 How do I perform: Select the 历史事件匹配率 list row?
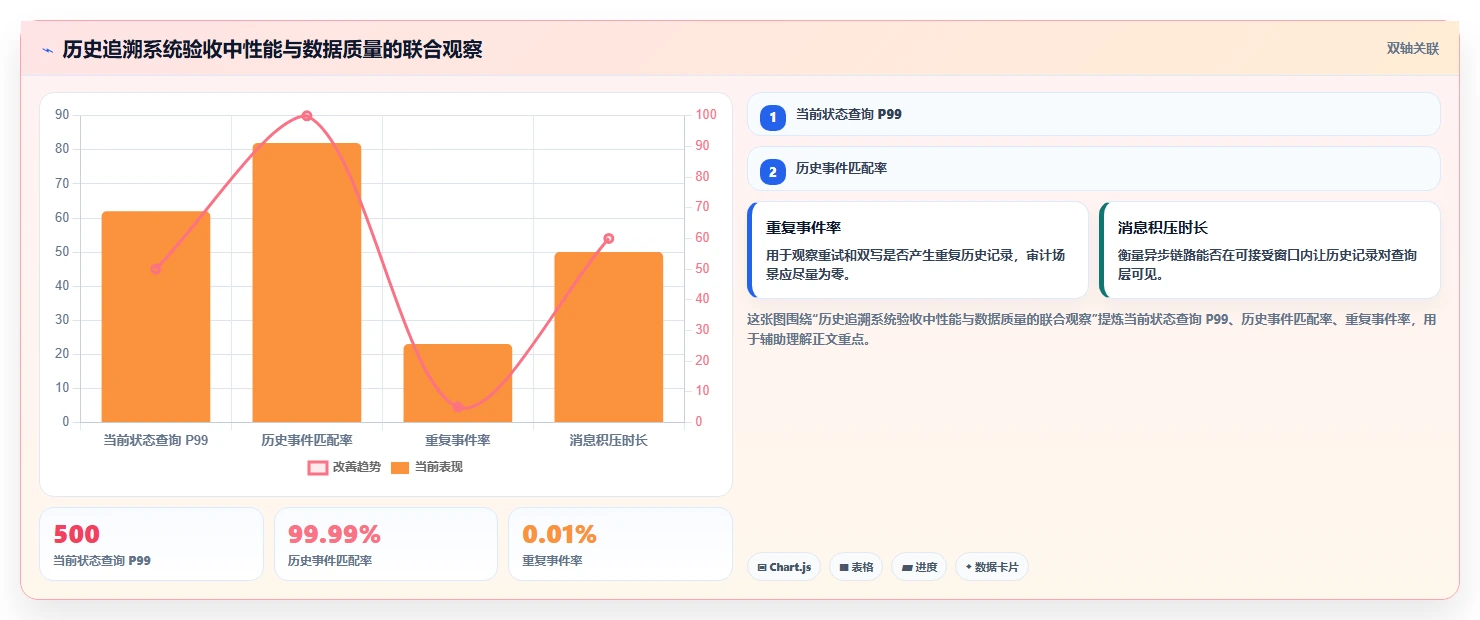click(x=1093, y=168)
